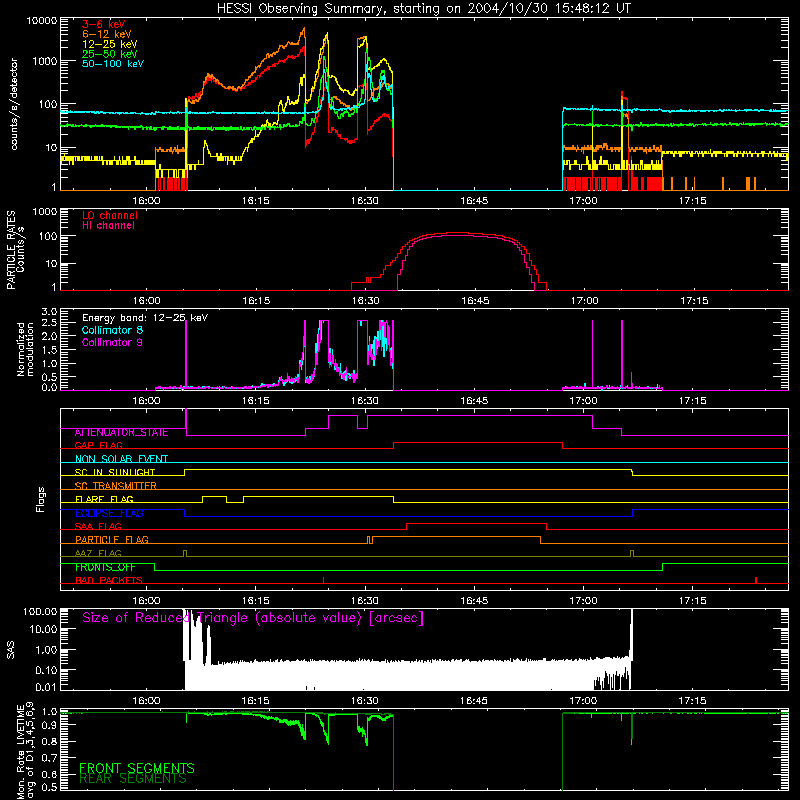This screenshot has height=800, width=800.
Task: Click the SC_TRANSMITTER flag label
Action: point(116,486)
